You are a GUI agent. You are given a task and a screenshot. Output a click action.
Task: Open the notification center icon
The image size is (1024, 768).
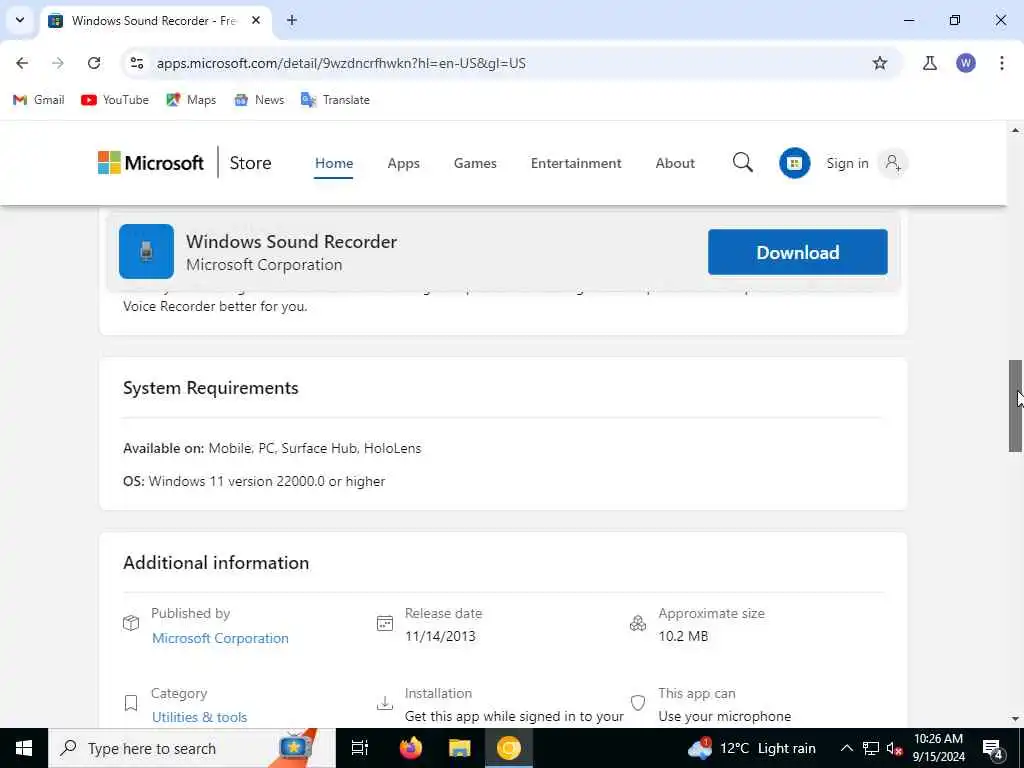[993, 748]
